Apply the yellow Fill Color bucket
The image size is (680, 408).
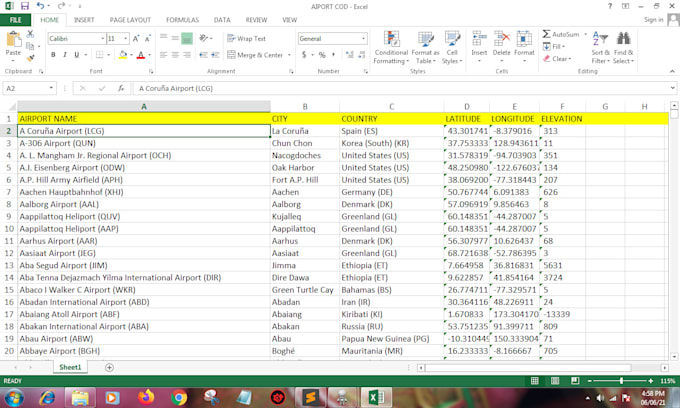[x=123, y=55]
